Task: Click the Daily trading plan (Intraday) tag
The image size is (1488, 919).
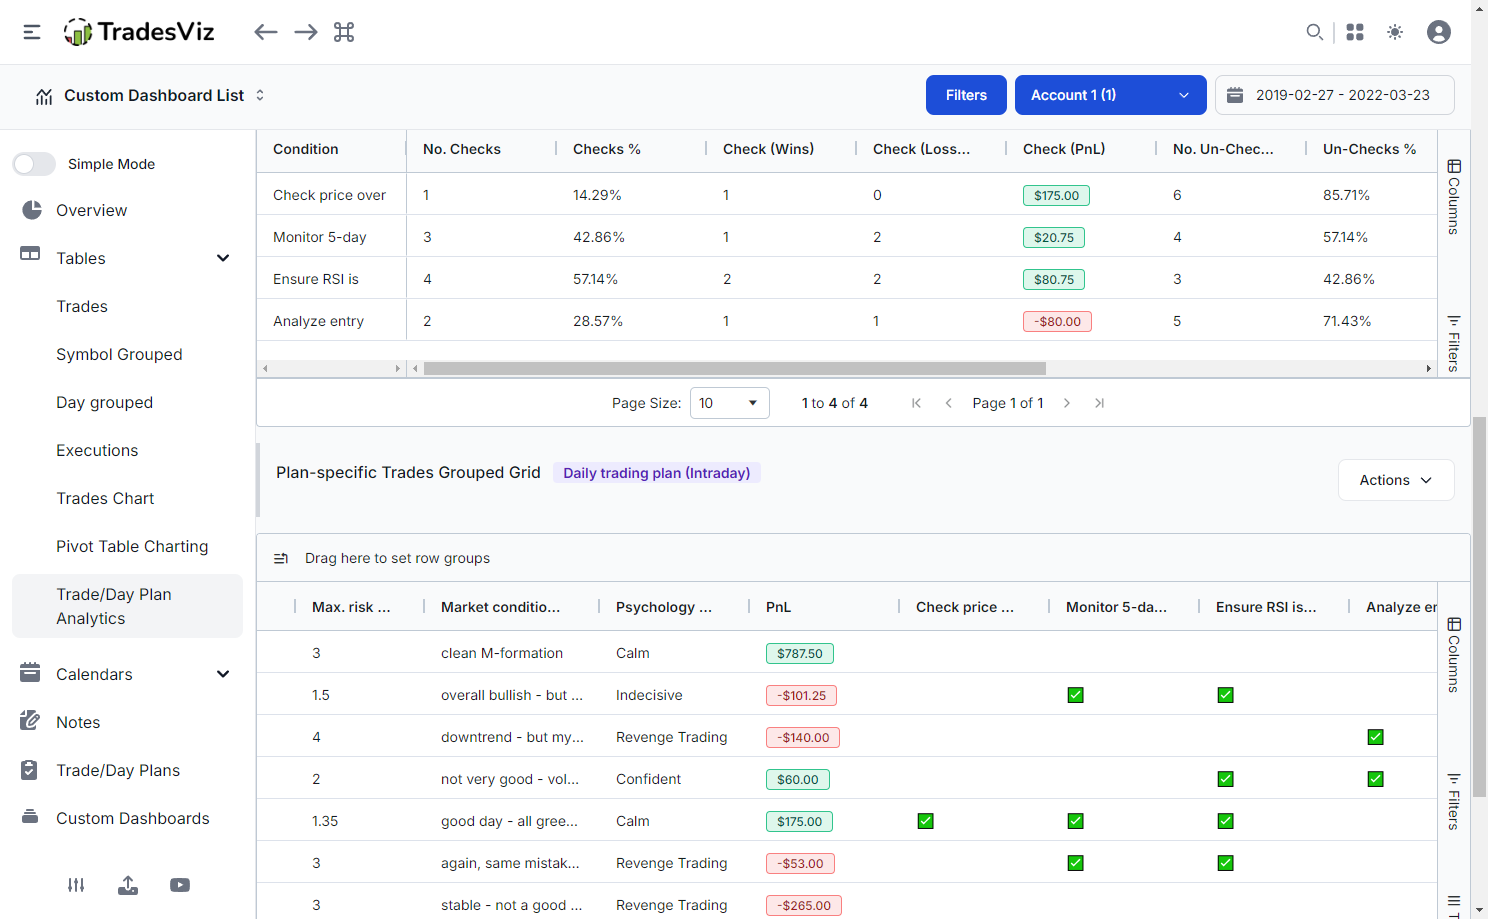Action: click(x=656, y=473)
